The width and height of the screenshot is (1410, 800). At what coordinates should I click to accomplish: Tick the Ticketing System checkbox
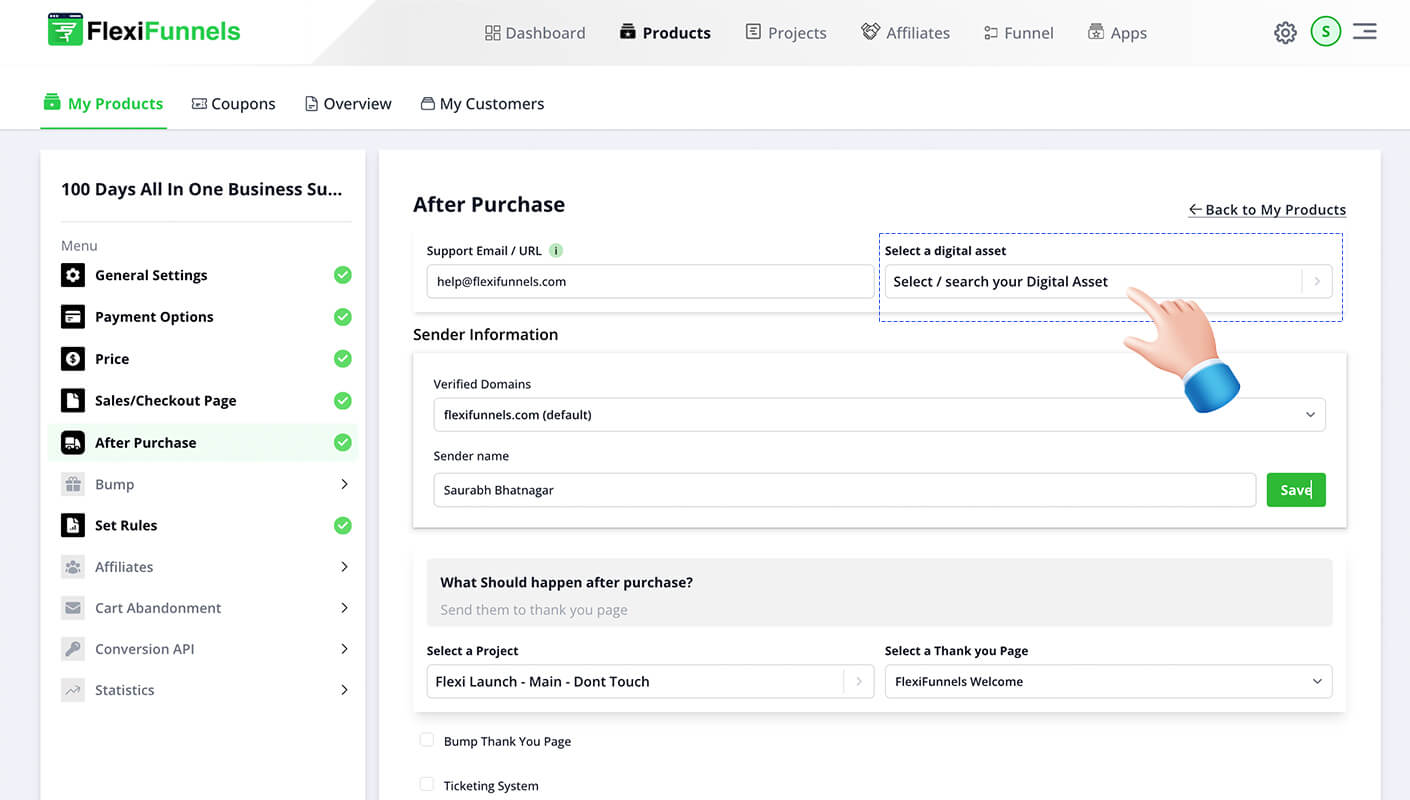click(x=427, y=785)
